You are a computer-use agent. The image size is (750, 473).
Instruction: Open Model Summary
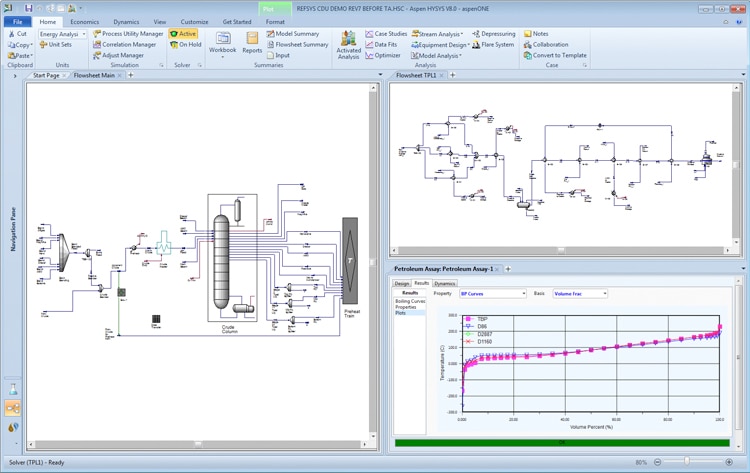[293, 34]
